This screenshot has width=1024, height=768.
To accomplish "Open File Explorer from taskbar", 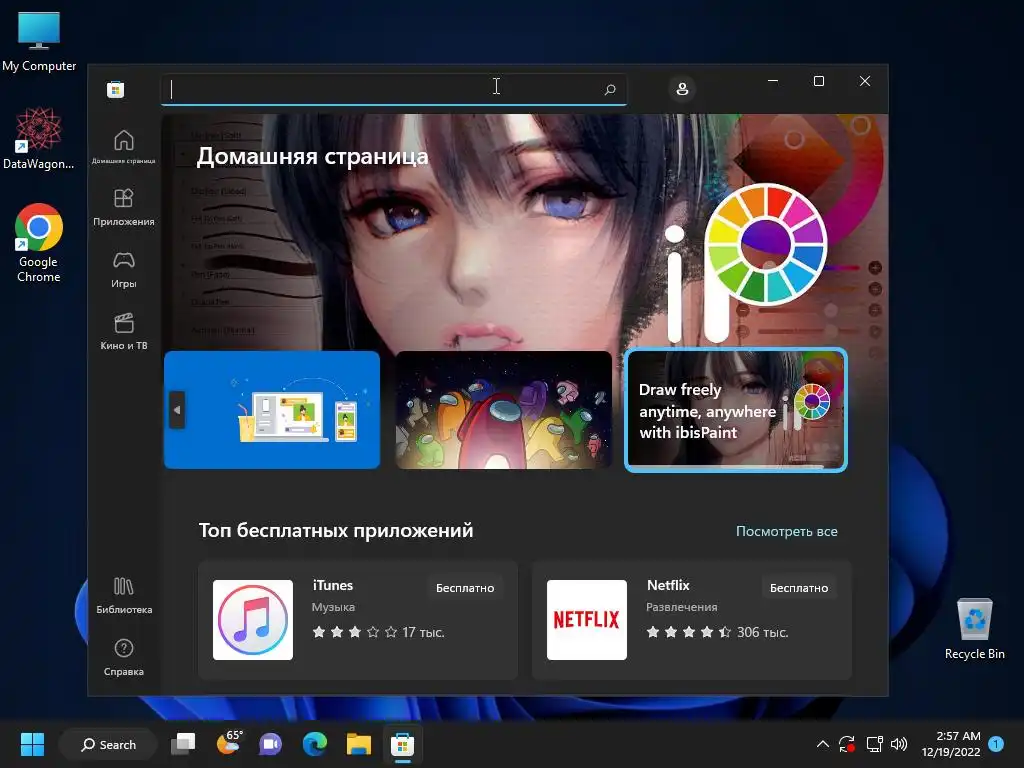I will (359, 744).
